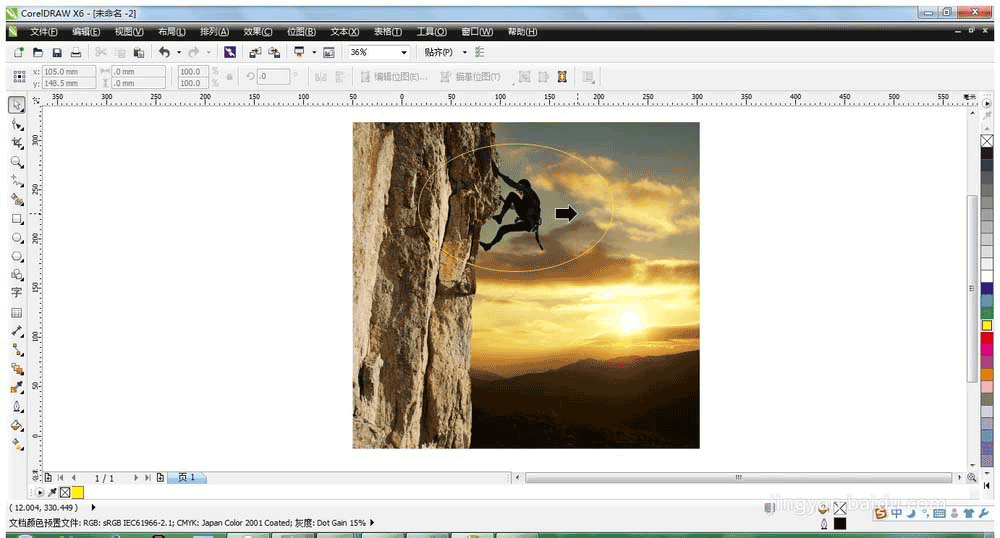Select the Crop tool

point(17,143)
